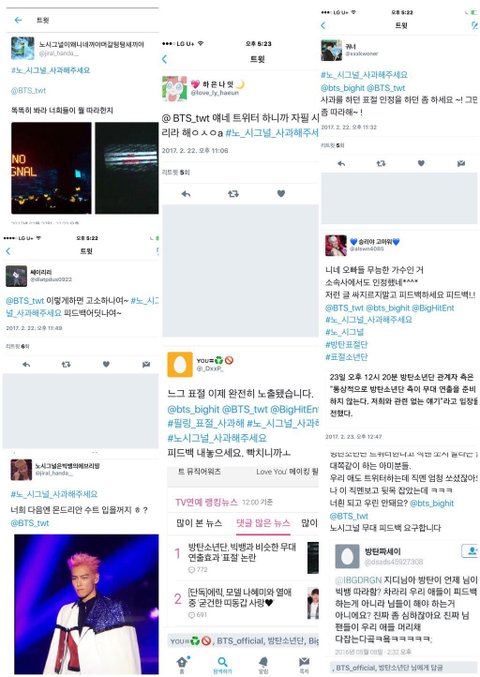This screenshot has width=480, height=677.
Task: Select 많이 본 뉴스 tab
Action: point(199,523)
